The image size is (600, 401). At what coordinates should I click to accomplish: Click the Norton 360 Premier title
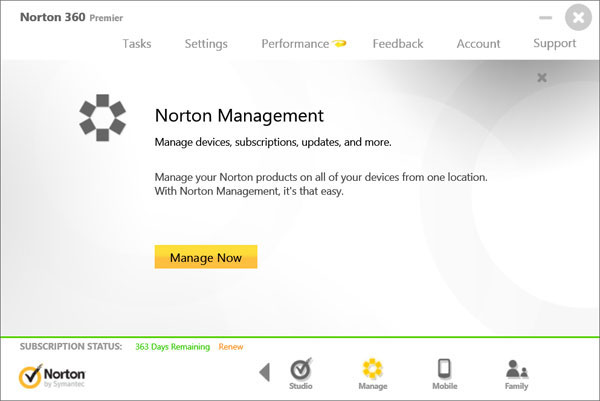click(x=72, y=17)
